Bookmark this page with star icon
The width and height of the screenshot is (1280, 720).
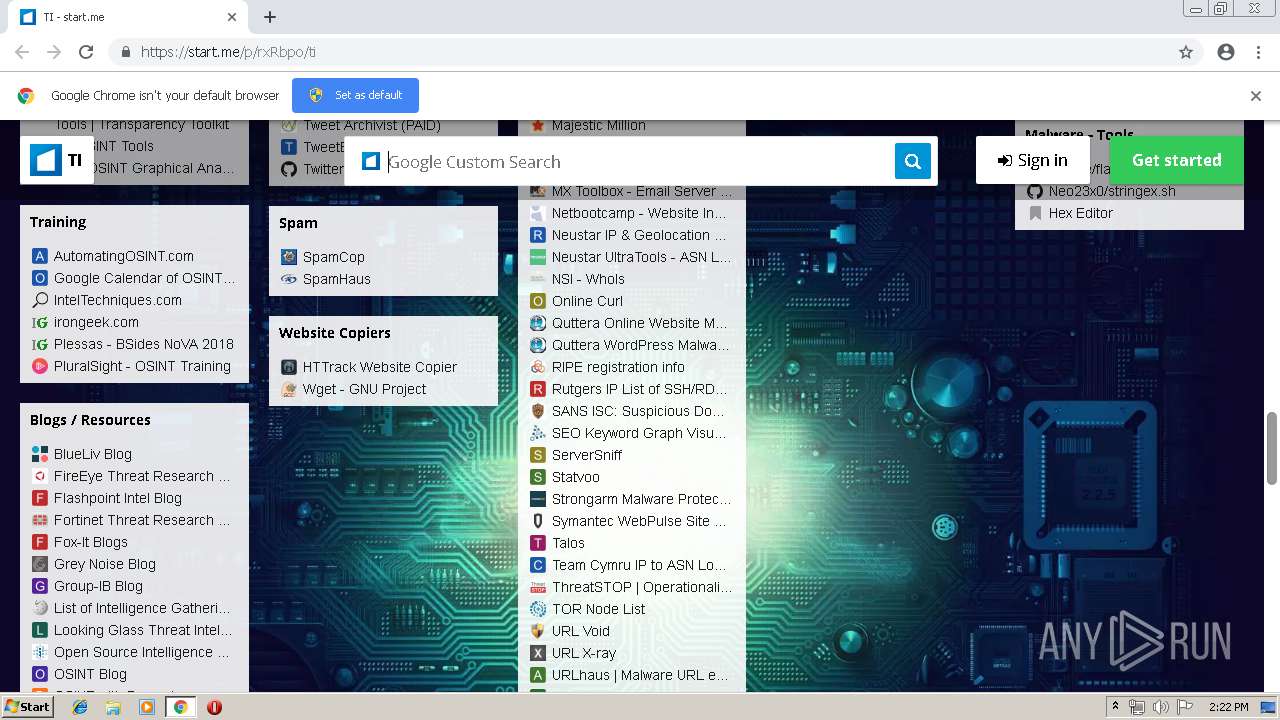1186,52
